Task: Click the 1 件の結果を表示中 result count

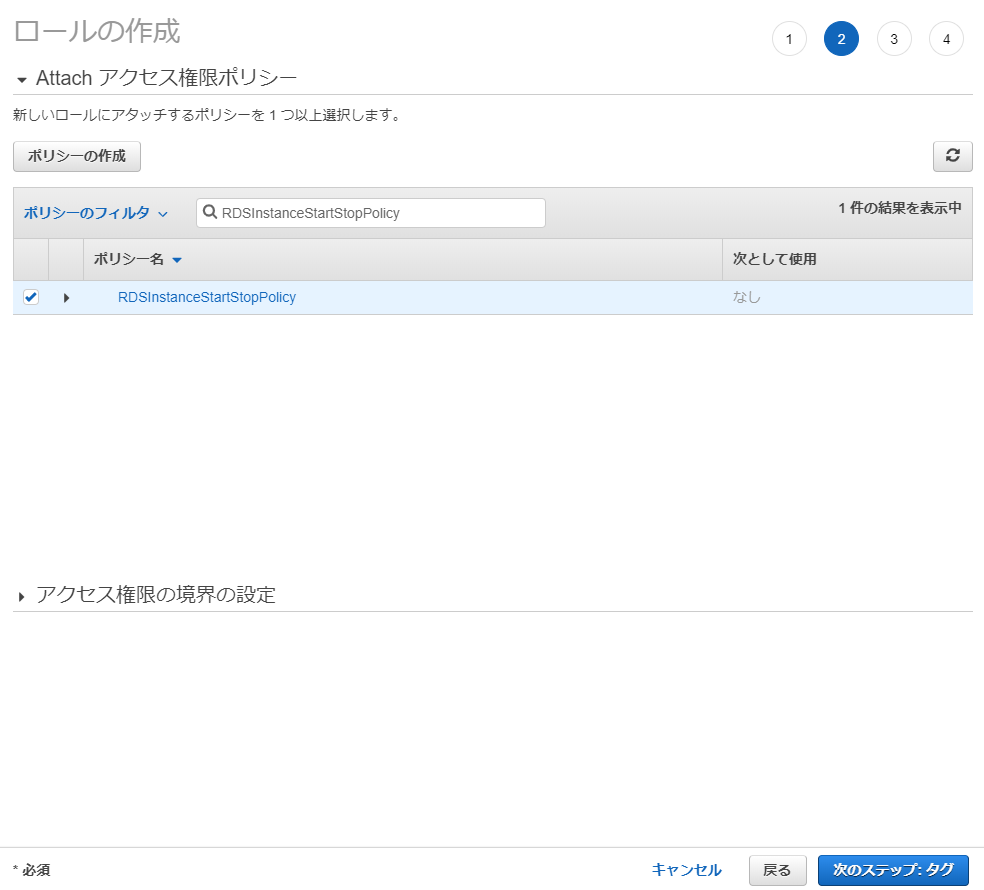Action: [900, 208]
